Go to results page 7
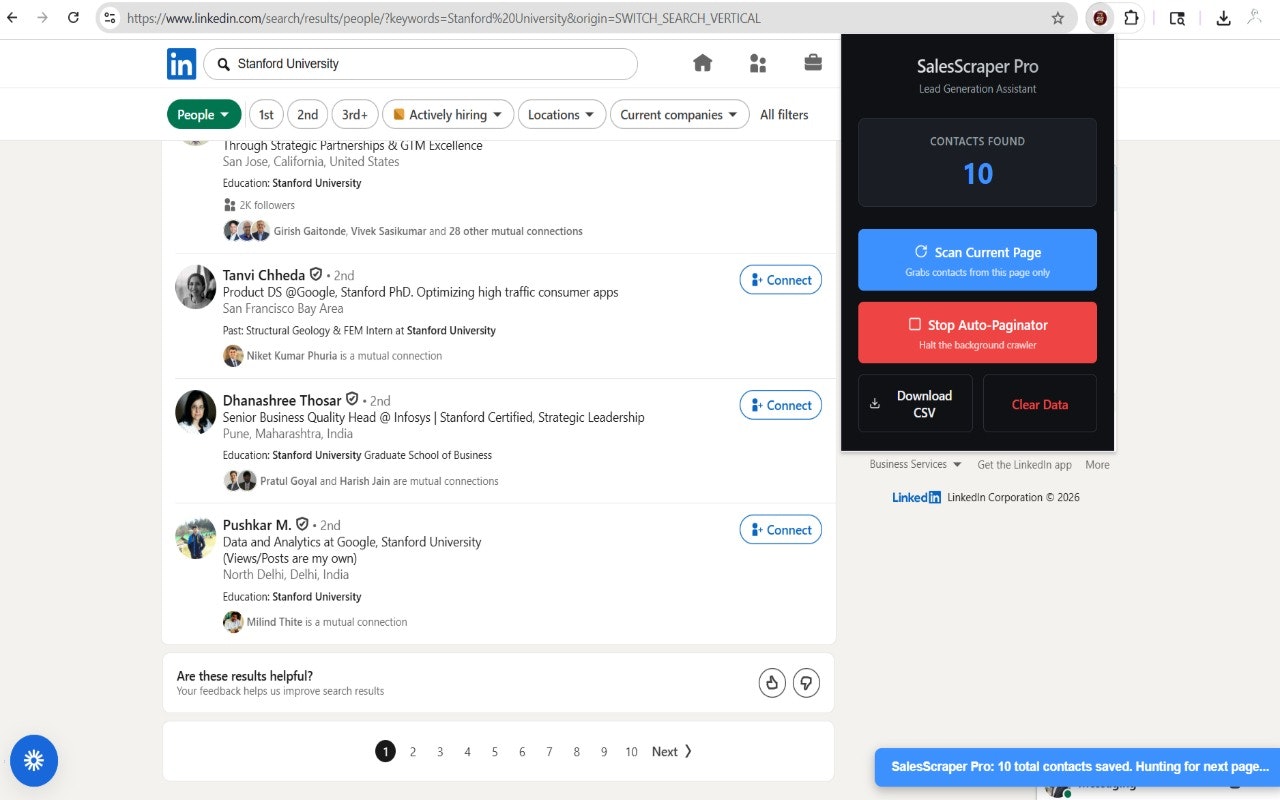 click(x=549, y=752)
